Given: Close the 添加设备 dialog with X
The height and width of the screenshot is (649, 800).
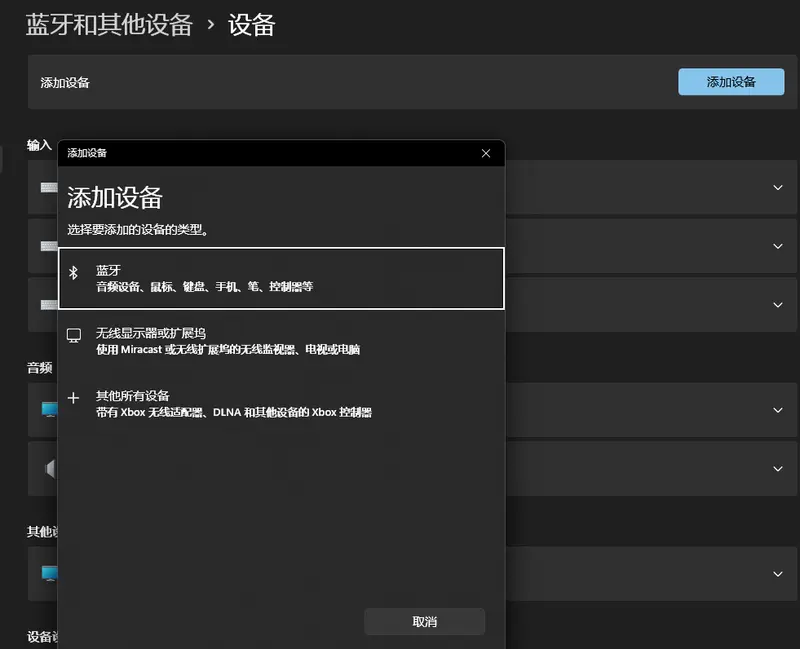Looking at the screenshot, I should pos(486,153).
